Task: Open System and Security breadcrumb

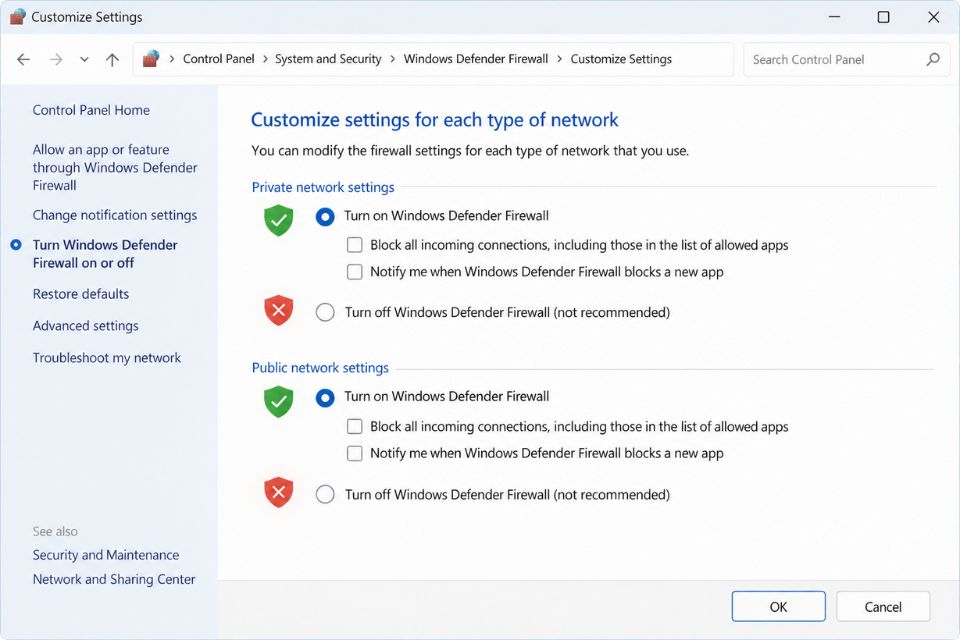Action: (328, 59)
